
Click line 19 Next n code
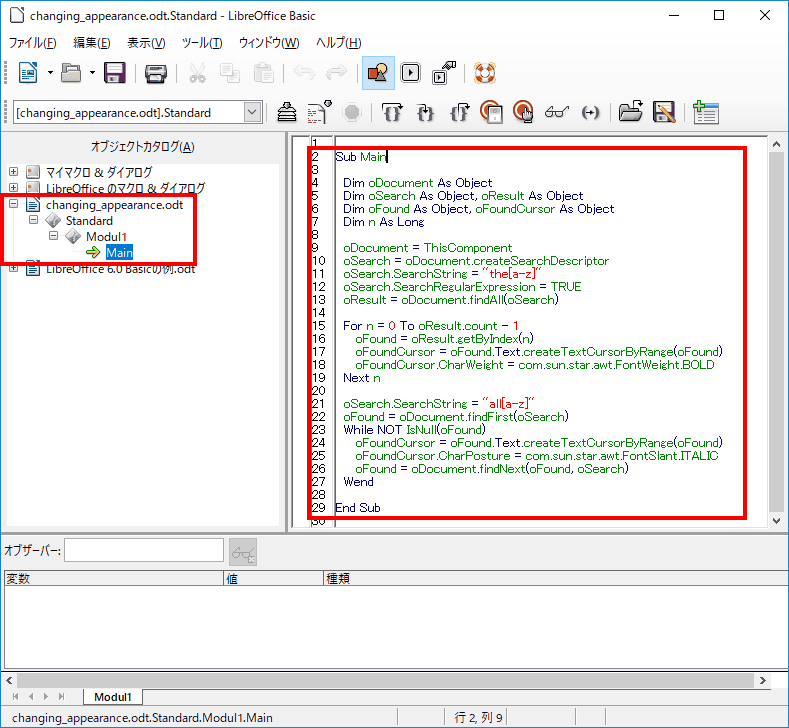click(362, 378)
